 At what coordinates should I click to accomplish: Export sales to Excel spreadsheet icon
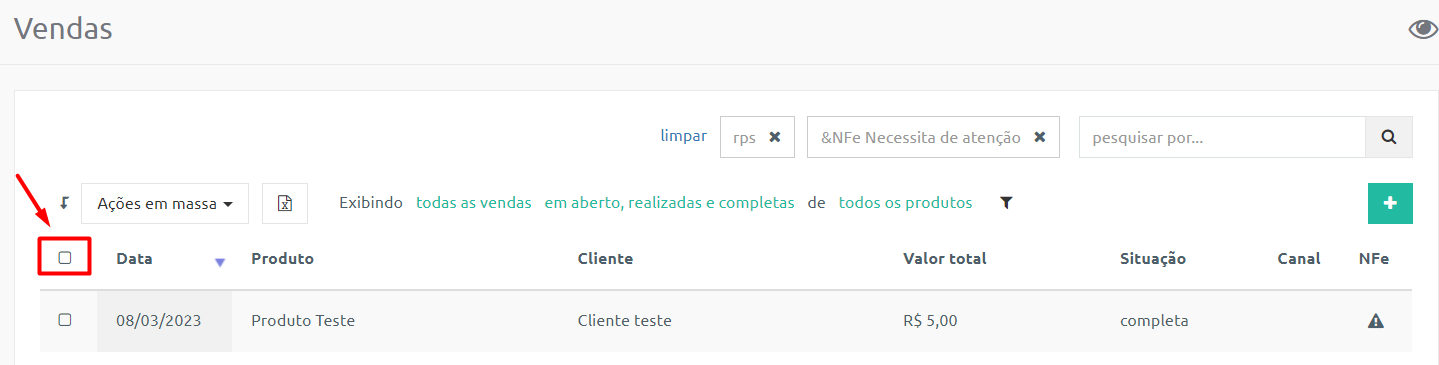pyautogui.click(x=285, y=203)
